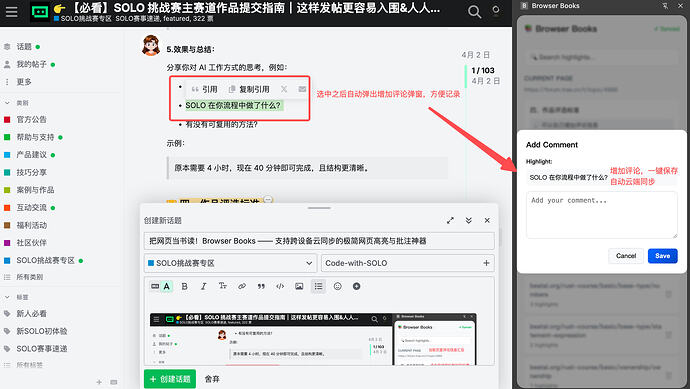
Task: Open the Code-with-SOLO tag selector
Action: click(x=408, y=263)
